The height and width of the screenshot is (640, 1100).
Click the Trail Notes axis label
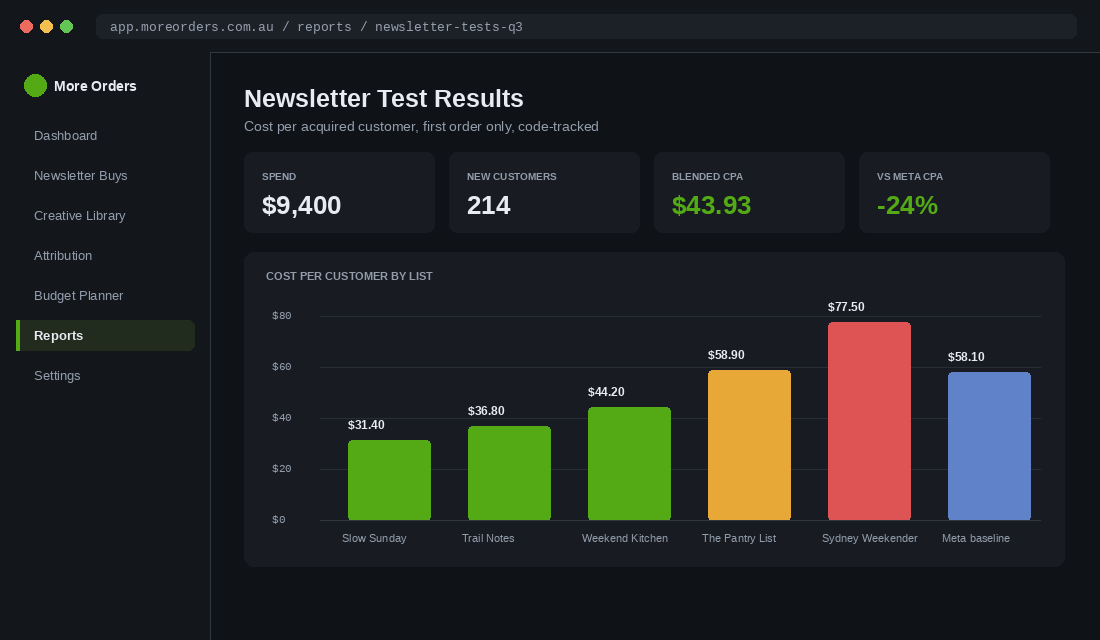tap(488, 538)
